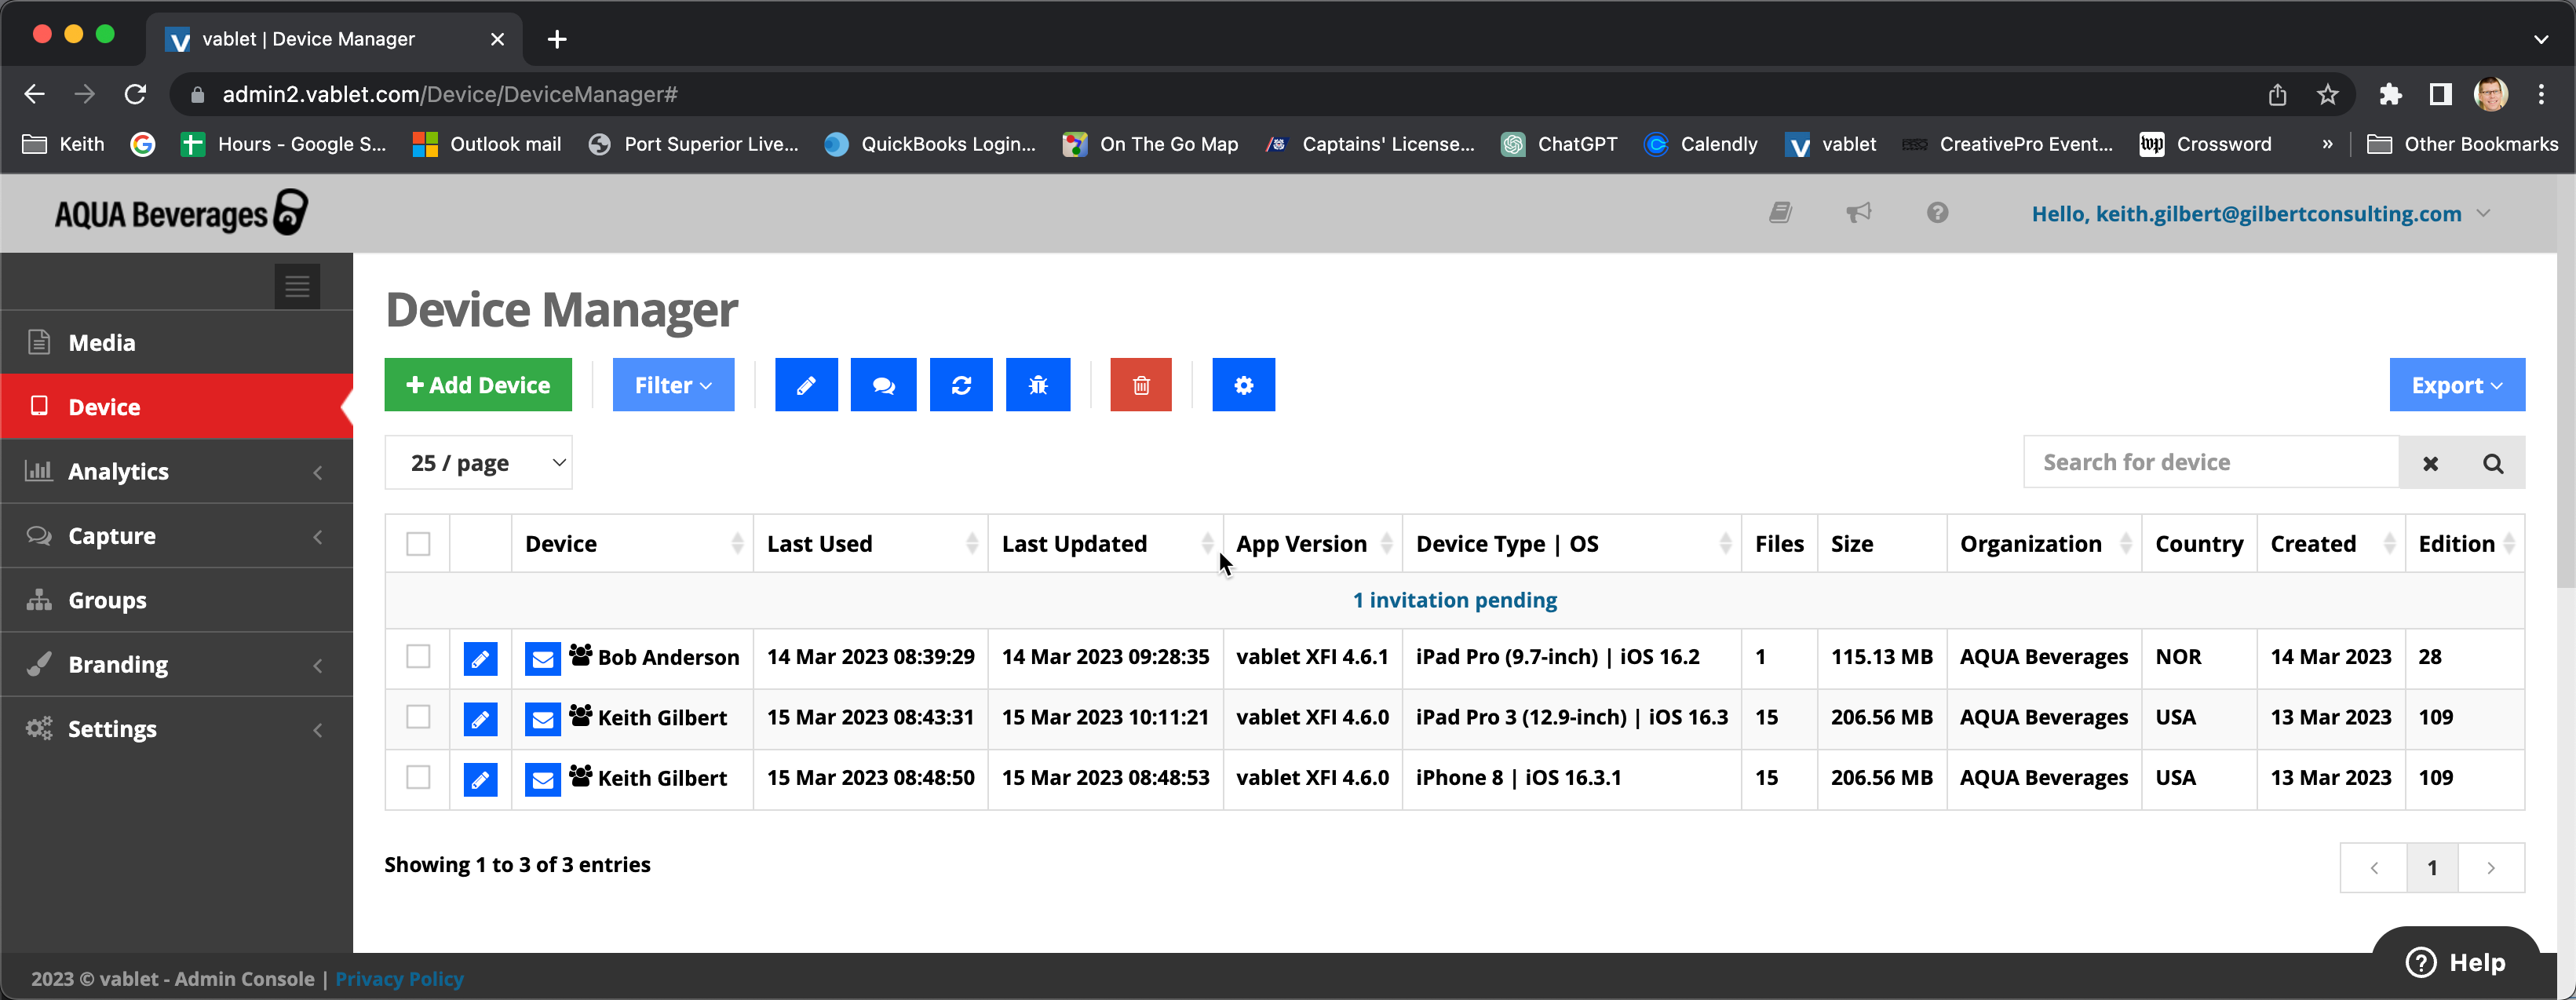The height and width of the screenshot is (1000, 2576).
Task: Click the blue gear settings toolbar button
Action: (1244, 385)
